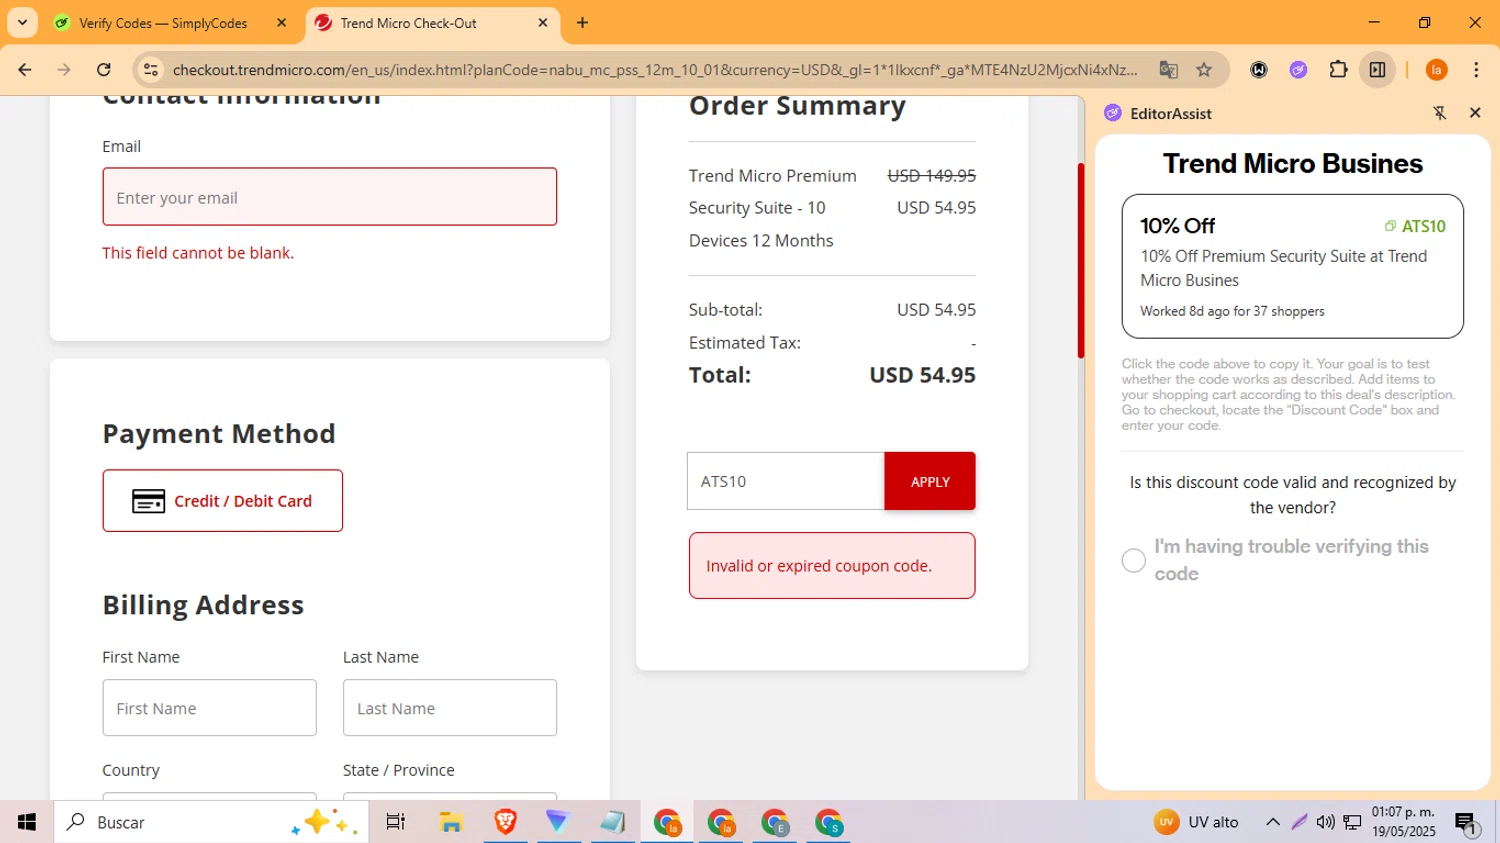The width and height of the screenshot is (1500, 843).
Task: Click the Last Name field
Action: (x=450, y=708)
